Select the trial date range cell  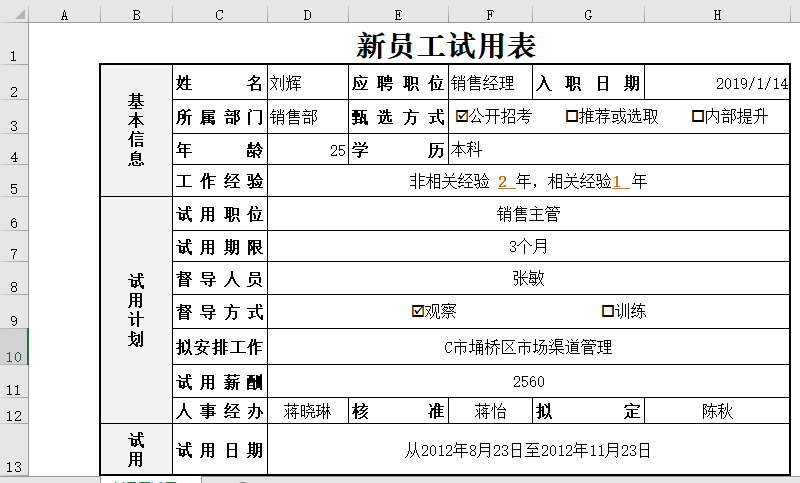(x=528, y=450)
